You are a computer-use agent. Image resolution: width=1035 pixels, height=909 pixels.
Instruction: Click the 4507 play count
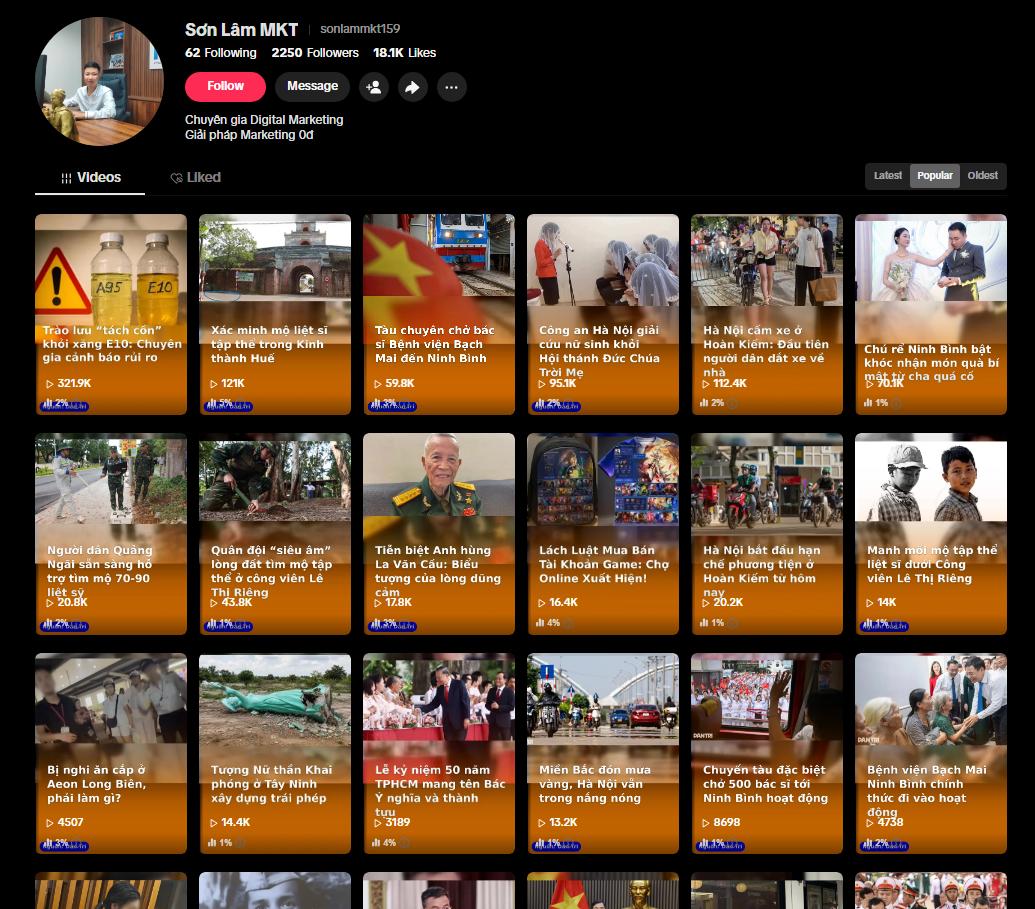coord(65,823)
